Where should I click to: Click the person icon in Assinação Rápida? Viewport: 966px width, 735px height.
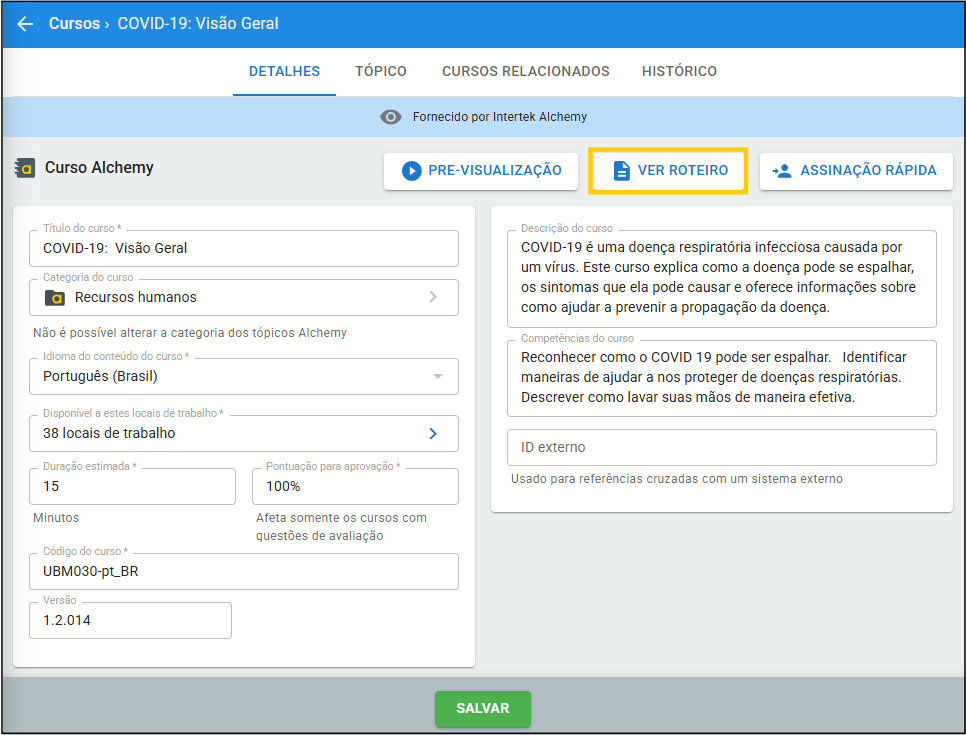(782, 171)
